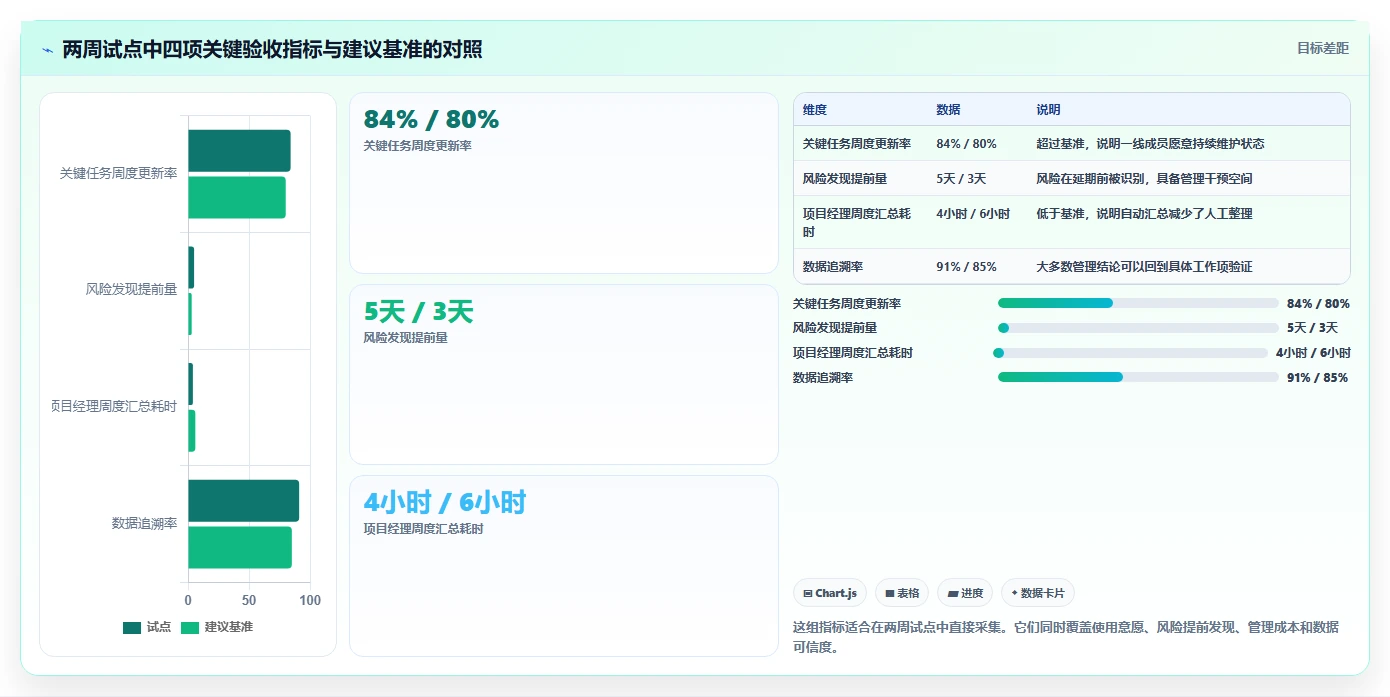Click table cell 数据追溯率 in 维度 column

(833, 267)
